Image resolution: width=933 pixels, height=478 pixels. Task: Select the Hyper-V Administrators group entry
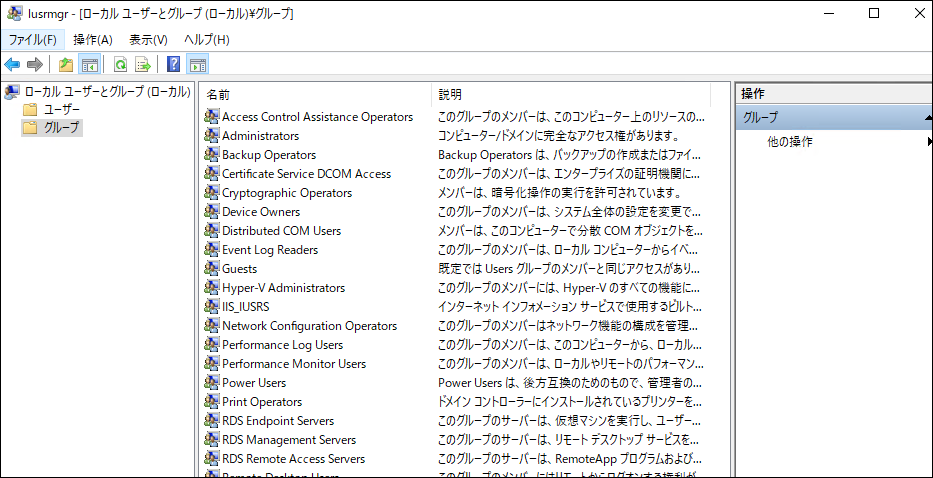coord(283,288)
